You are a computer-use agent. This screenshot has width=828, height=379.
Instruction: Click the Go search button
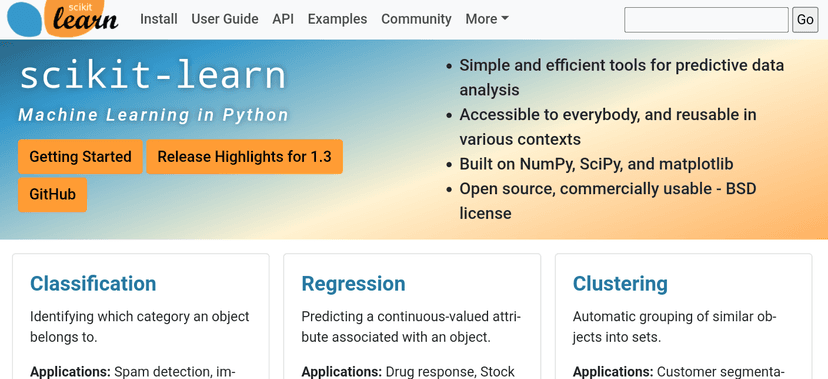pos(805,20)
